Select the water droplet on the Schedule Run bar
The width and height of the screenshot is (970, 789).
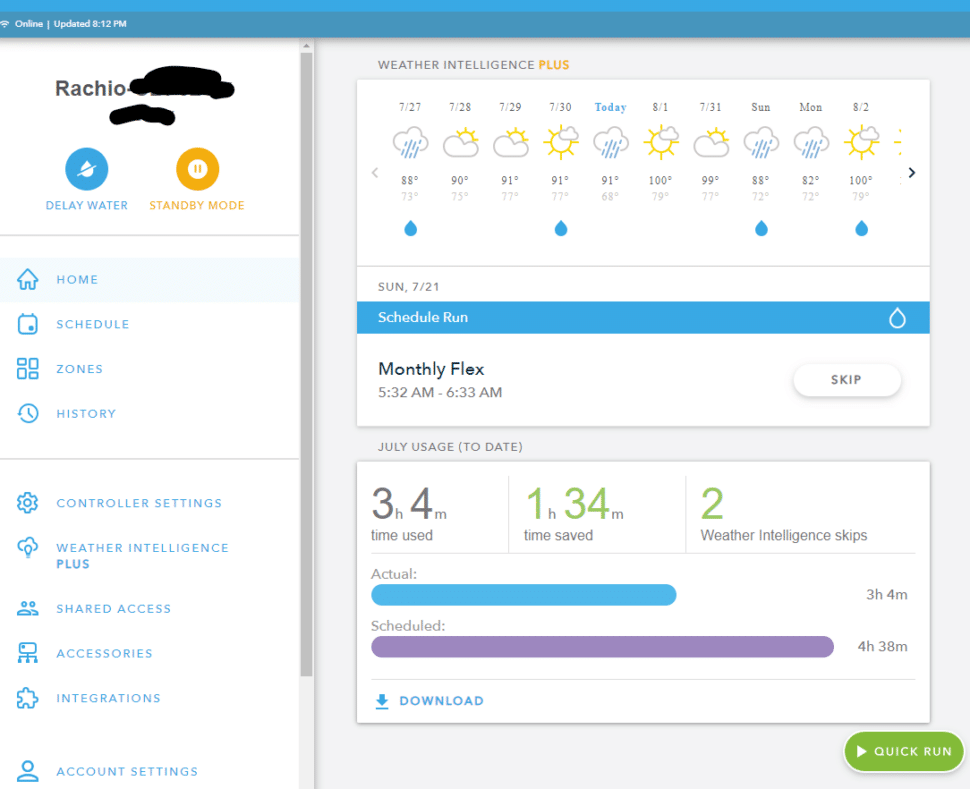(x=899, y=316)
